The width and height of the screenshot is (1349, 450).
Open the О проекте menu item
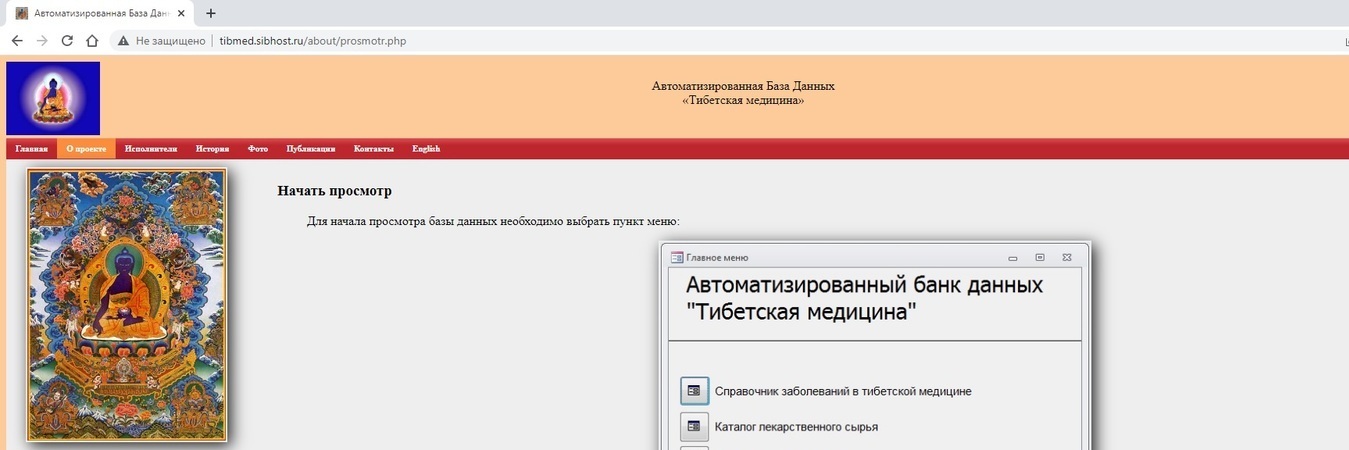(86, 149)
